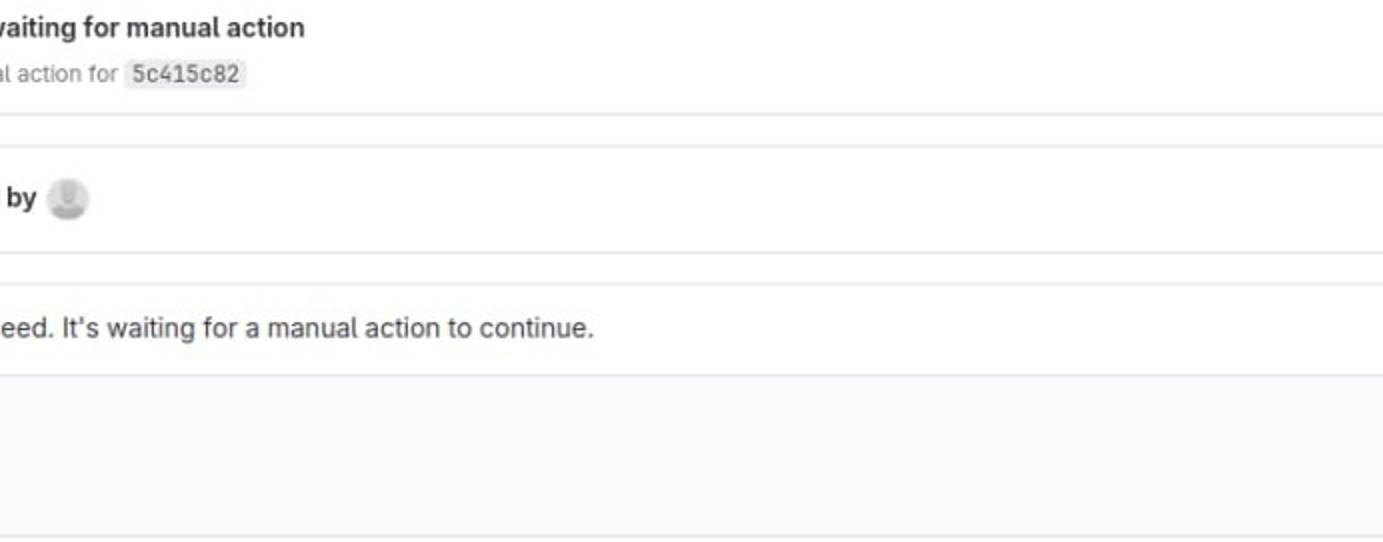The width and height of the screenshot is (1383, 542).
Task: Click the "eed." text fragment in the message row
Action: click(x=27, y=328)
